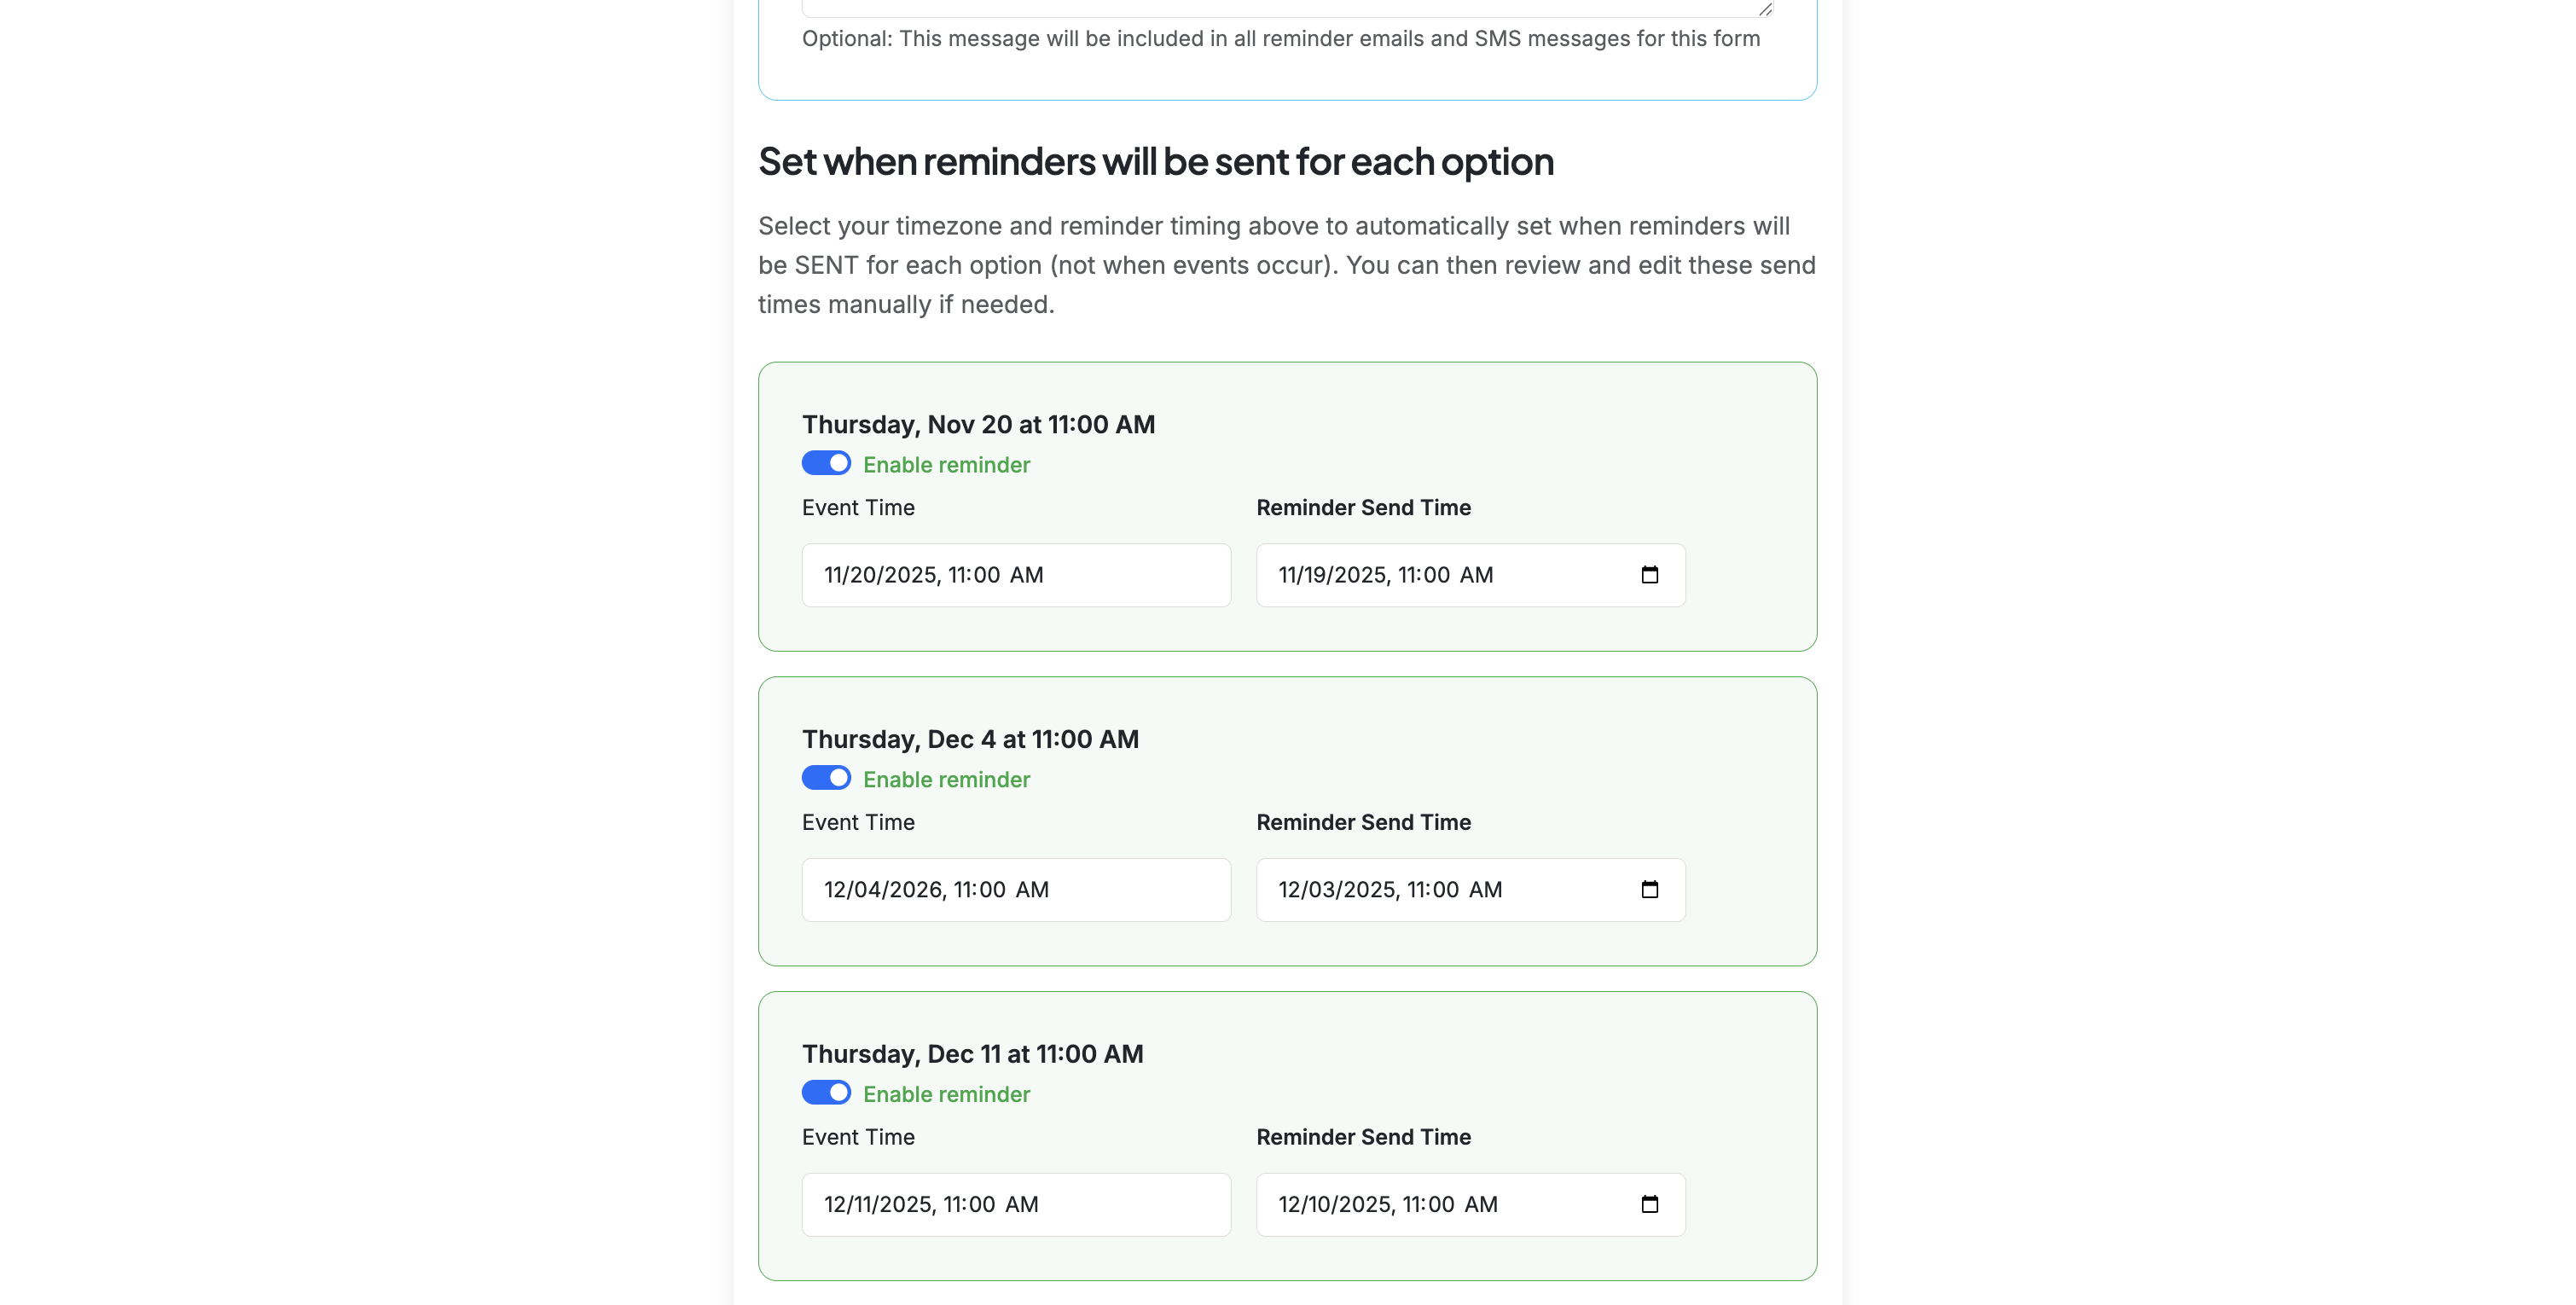
Task: Click the Thursday, Nov 20 event heading
Action: (x=978, y=424)
